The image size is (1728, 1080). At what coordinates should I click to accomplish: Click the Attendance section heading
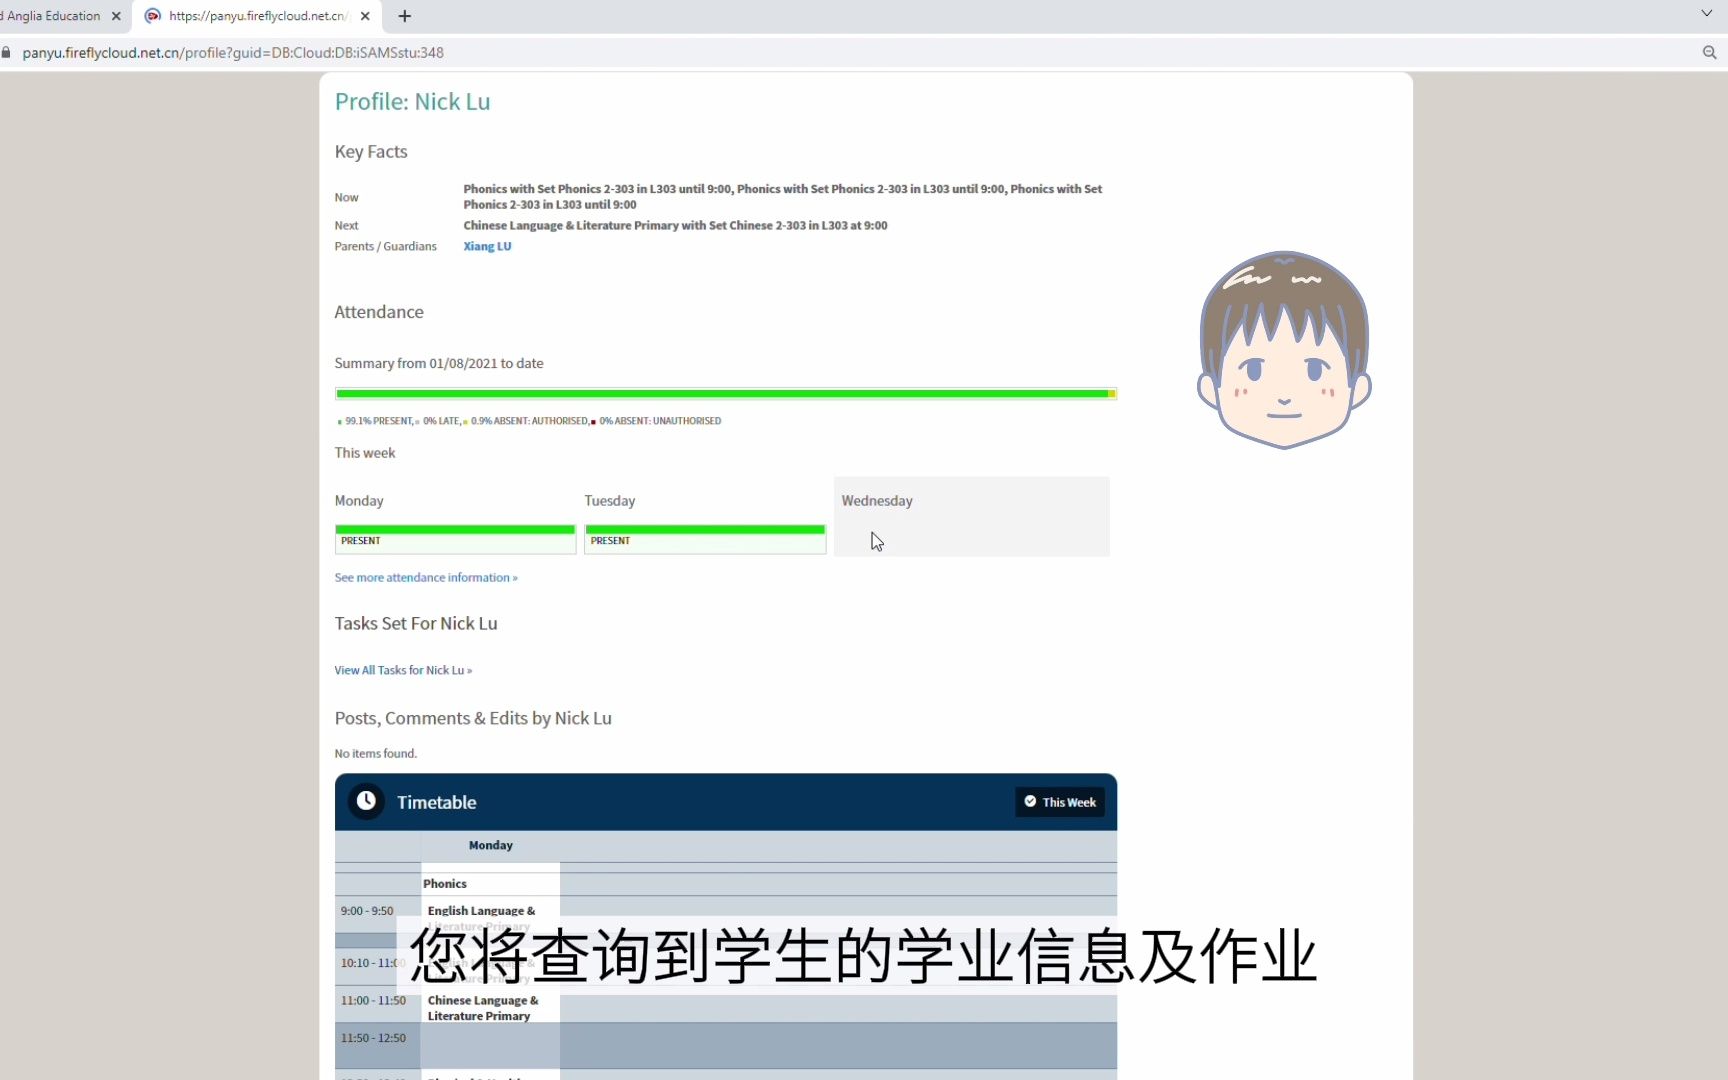(x=379, y=312)
